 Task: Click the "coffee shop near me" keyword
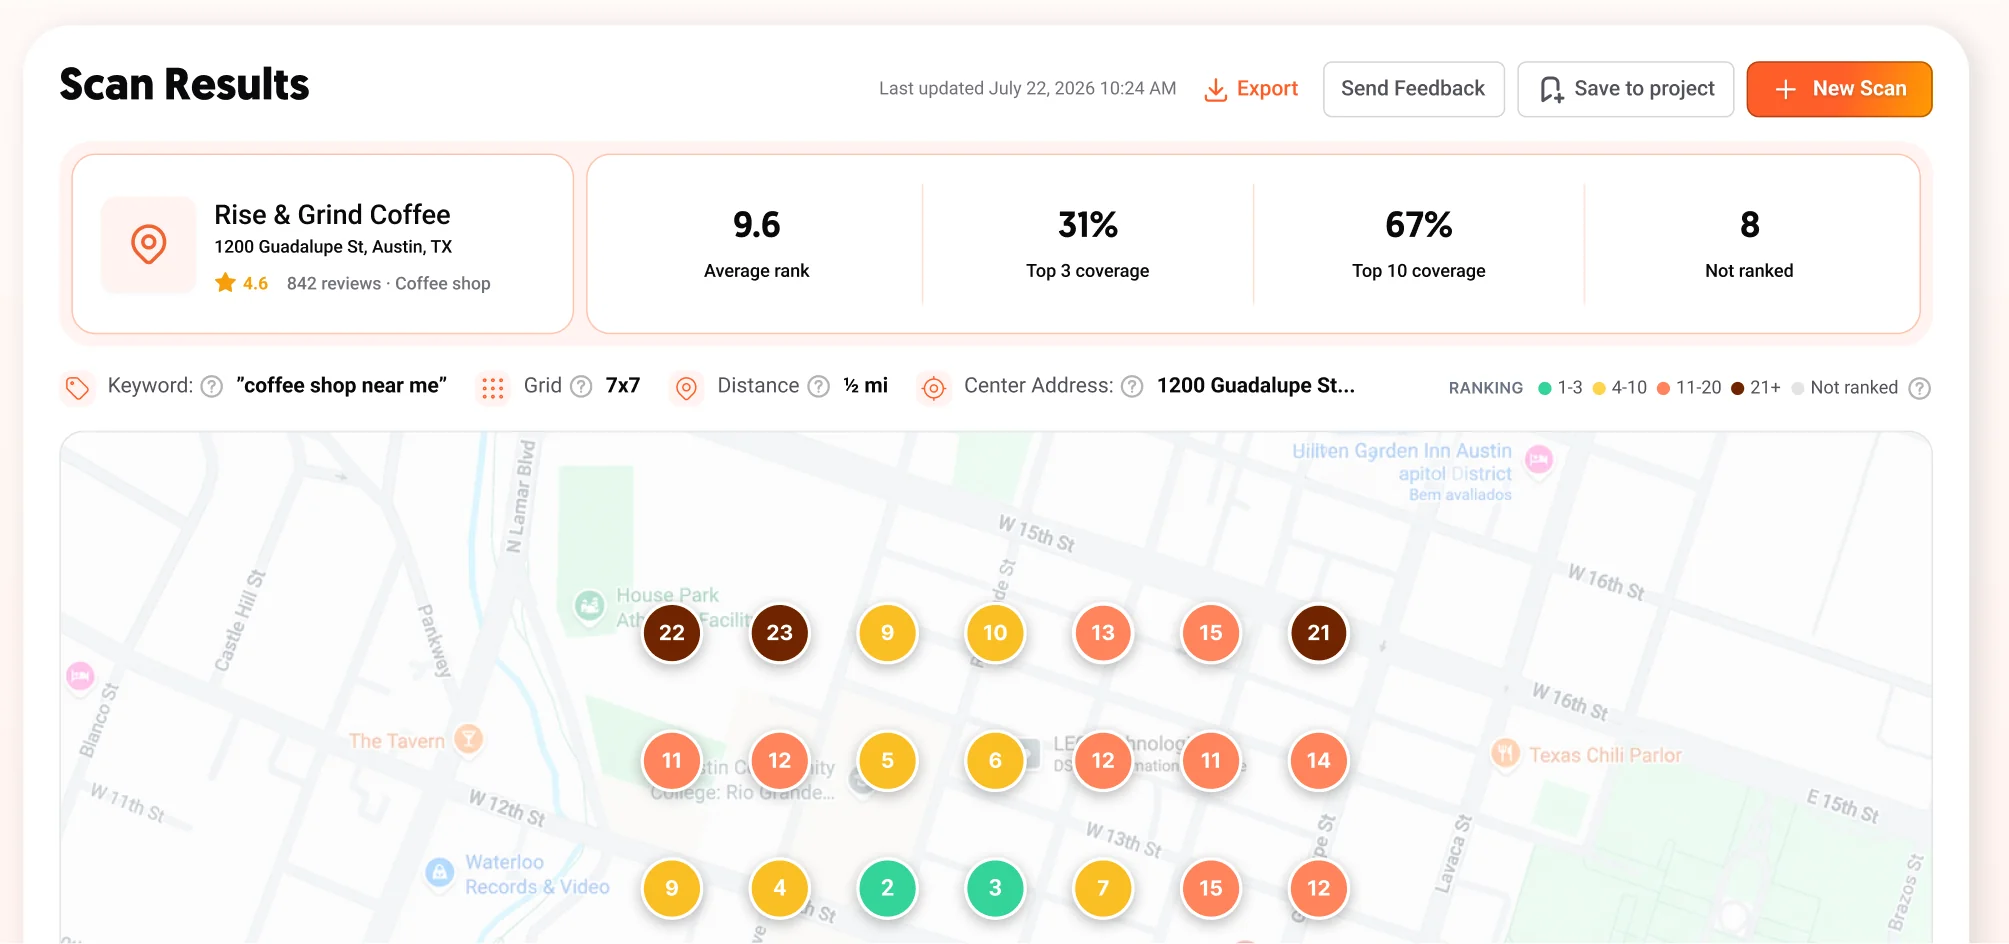click(x=341, y=386)
